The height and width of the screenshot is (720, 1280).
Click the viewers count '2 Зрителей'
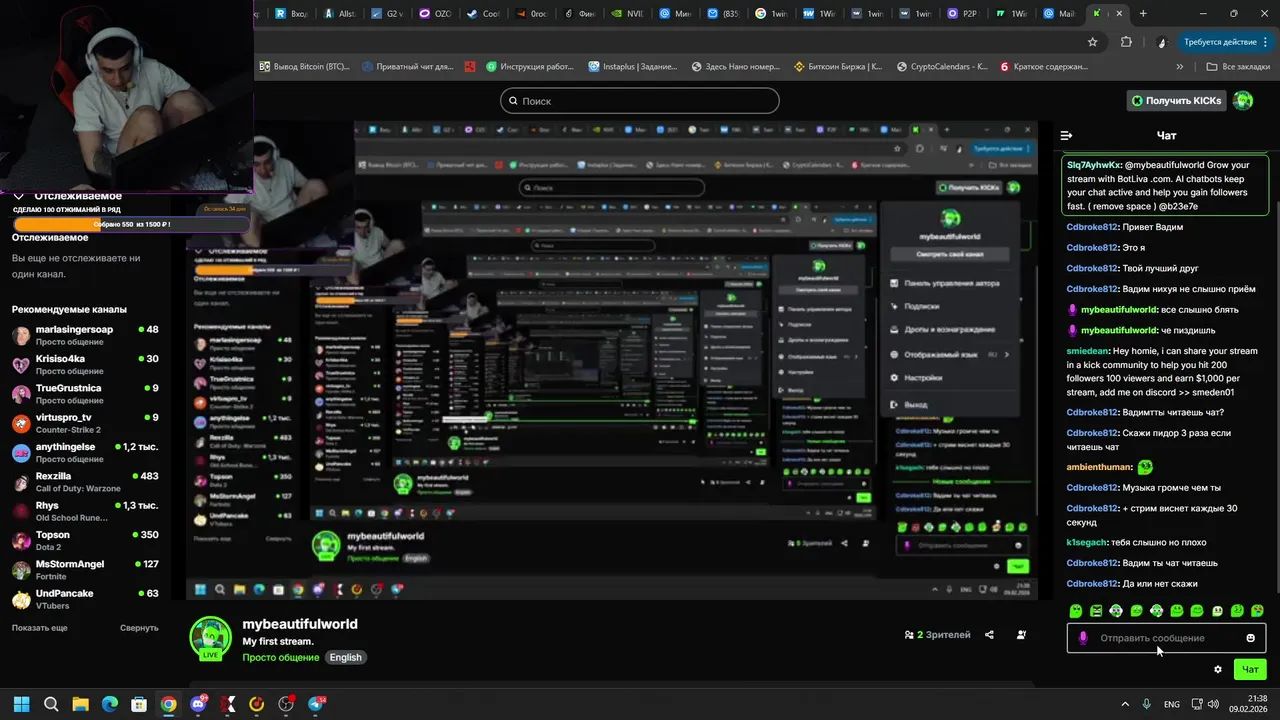pos(937,635)
